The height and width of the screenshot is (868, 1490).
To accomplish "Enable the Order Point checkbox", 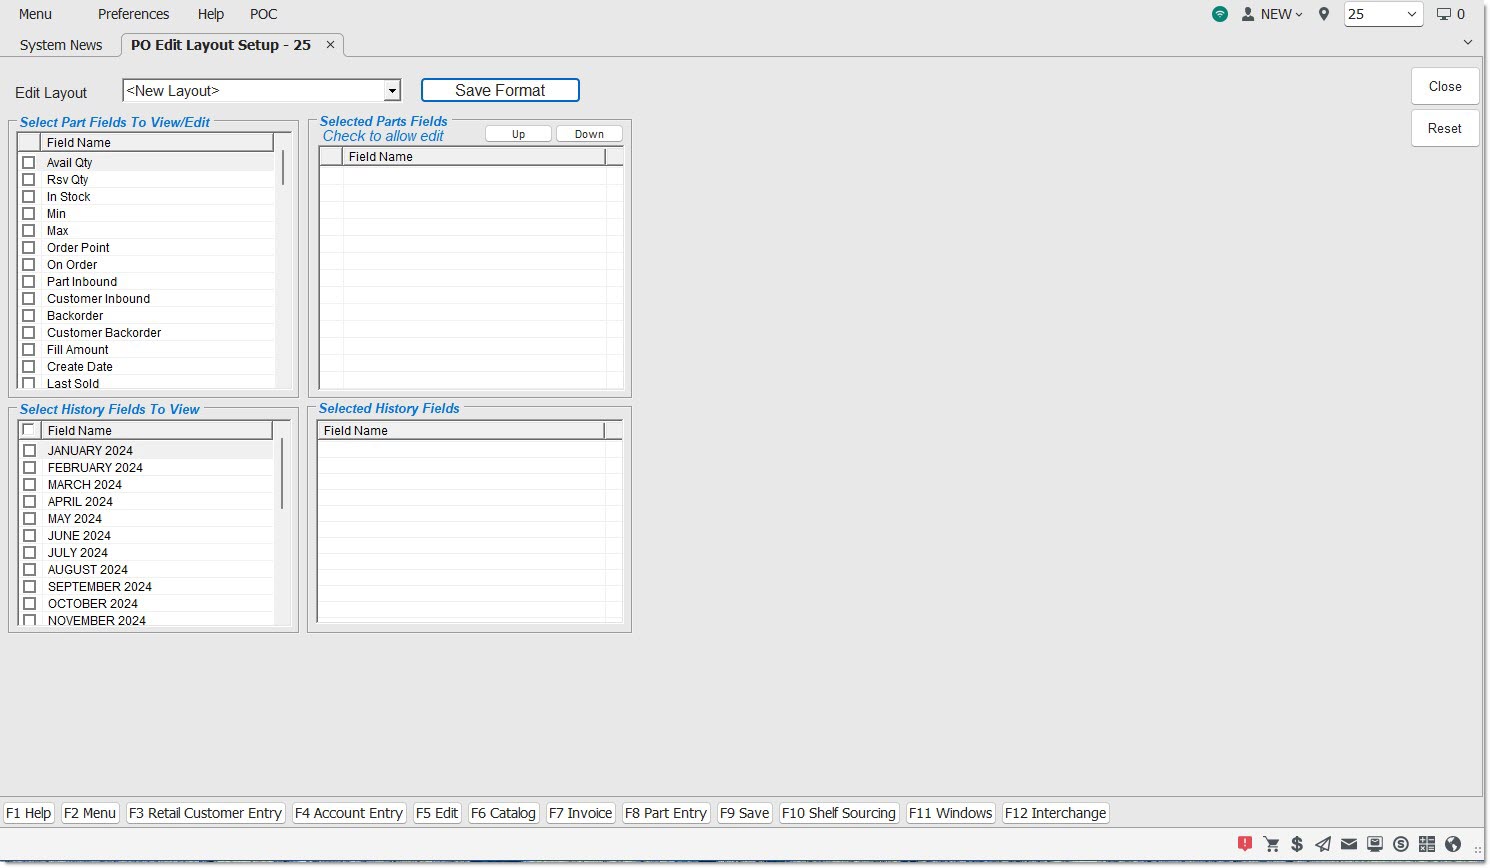I will point(29,248).
